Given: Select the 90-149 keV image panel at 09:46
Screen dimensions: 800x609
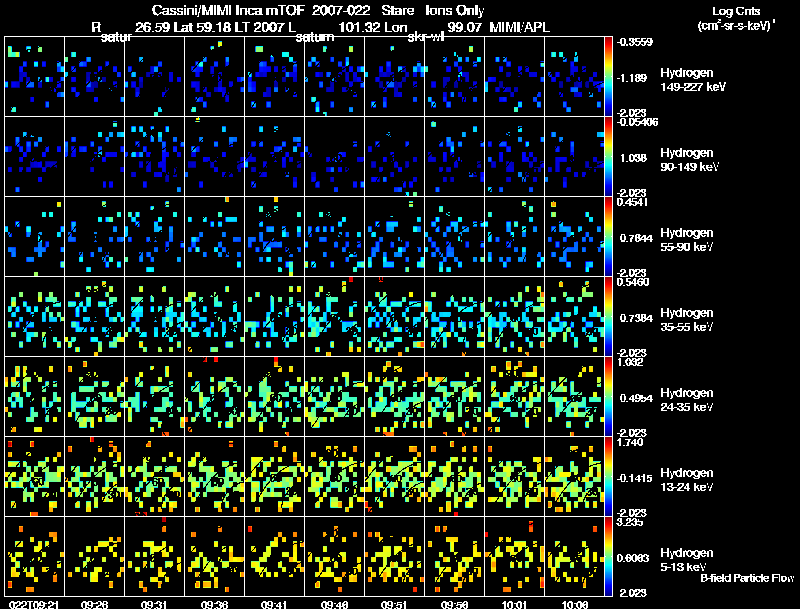Looking at the screenshot, I should tap(334, 156).
